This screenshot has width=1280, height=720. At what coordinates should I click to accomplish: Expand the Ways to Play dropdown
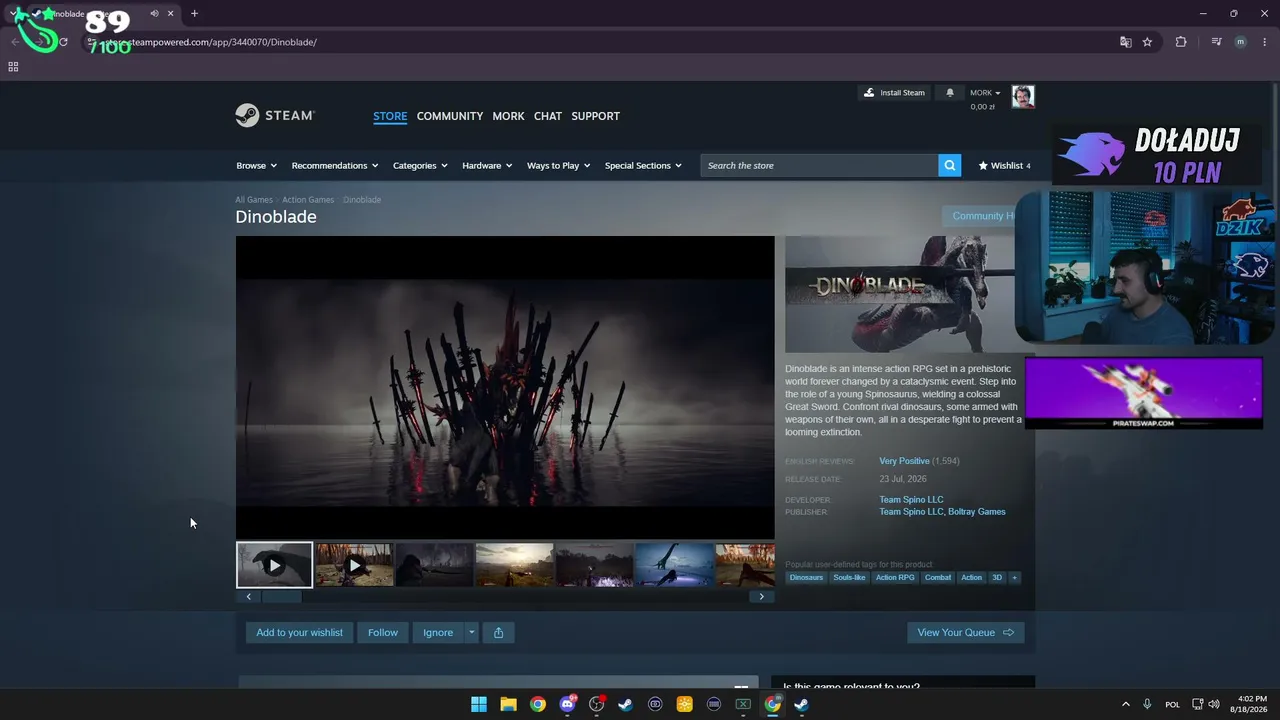point(559,166)
